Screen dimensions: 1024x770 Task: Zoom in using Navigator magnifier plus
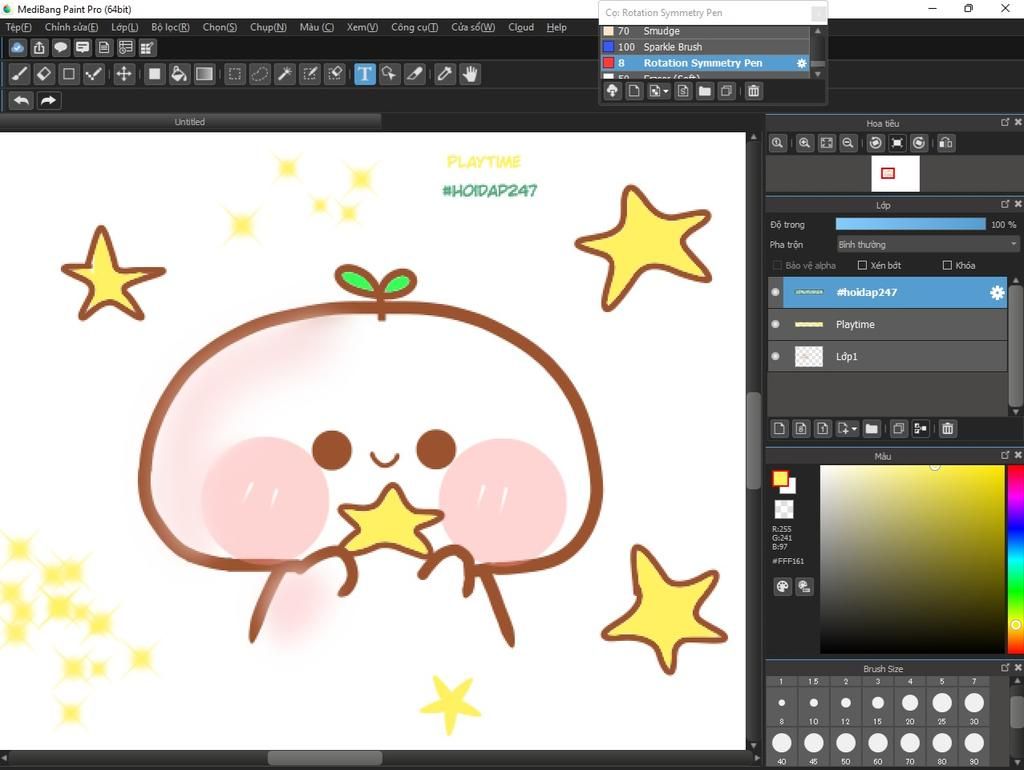pos(805,143)
